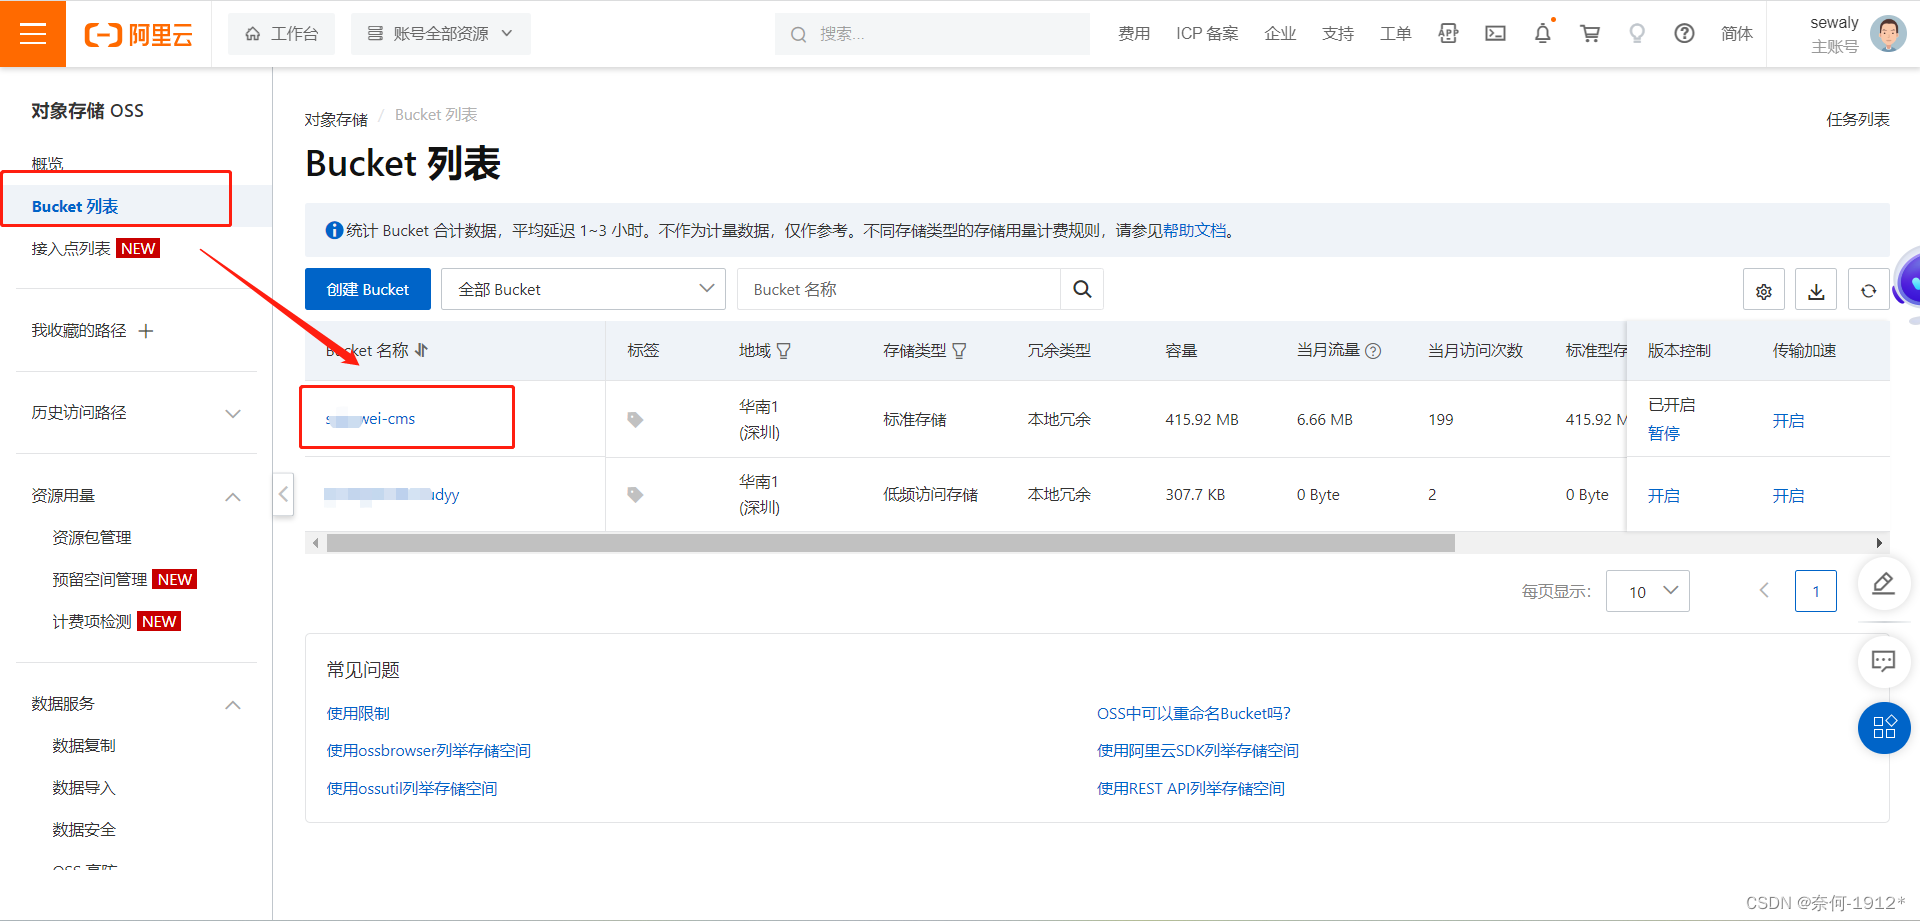Select page 1 in pagination
Screen dimensions: 1920x921
click(1816, 591)
